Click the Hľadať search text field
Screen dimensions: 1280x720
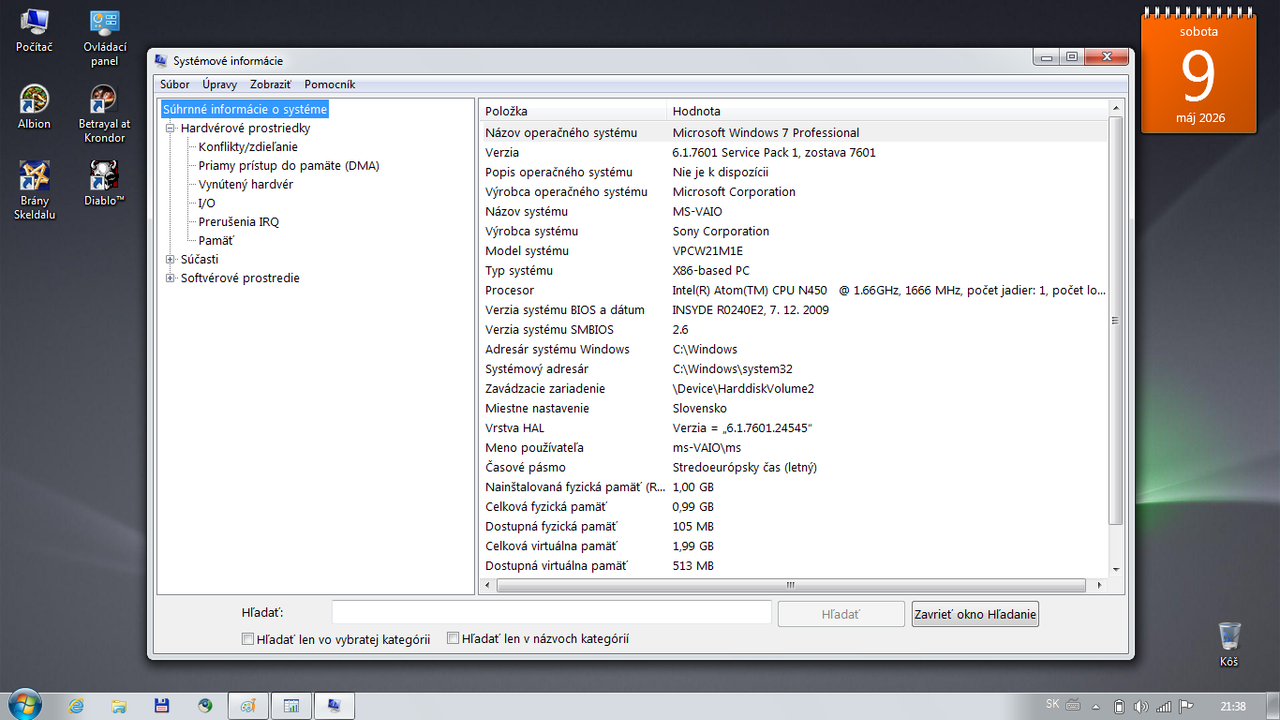tap(551, 613)
